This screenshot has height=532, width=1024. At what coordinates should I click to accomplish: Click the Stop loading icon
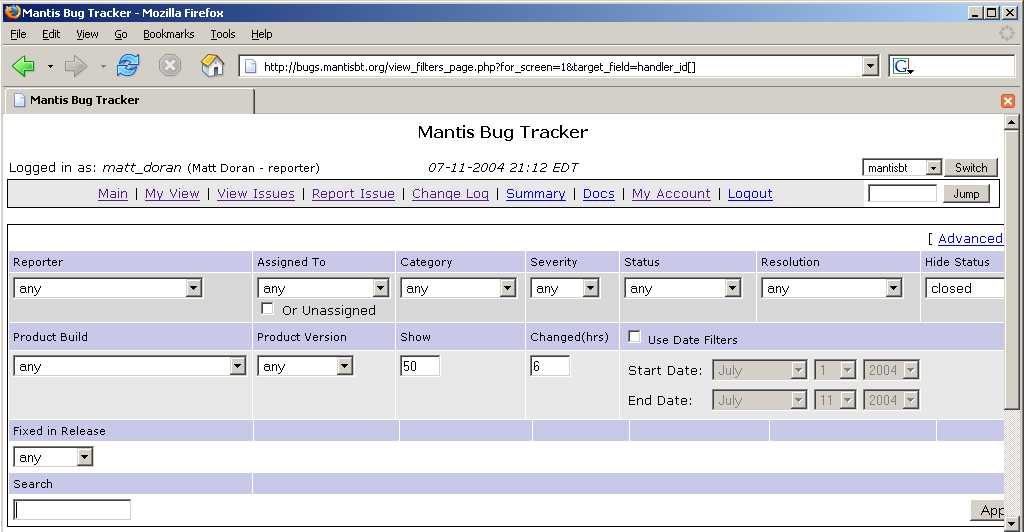(x=170, y=66)
